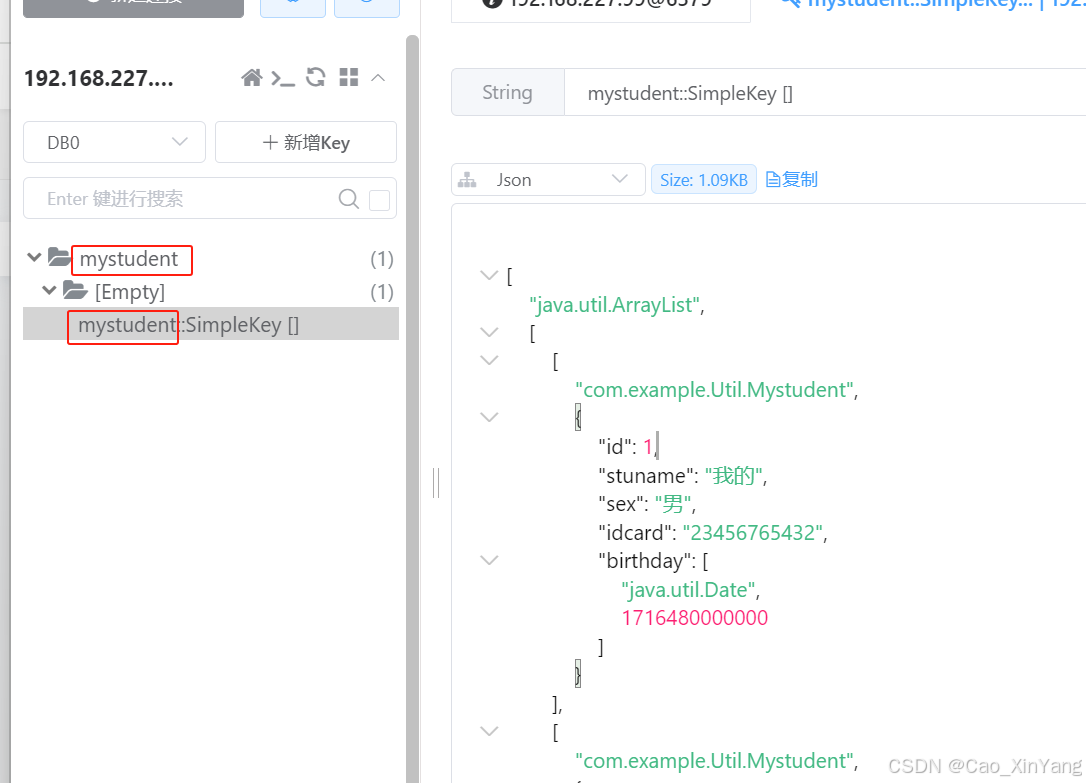The width and height of the screenshot is (1086, 783).
Task: Refresh the connection with the reload icon
Action: pyautogui.click(x=316, y=77)
